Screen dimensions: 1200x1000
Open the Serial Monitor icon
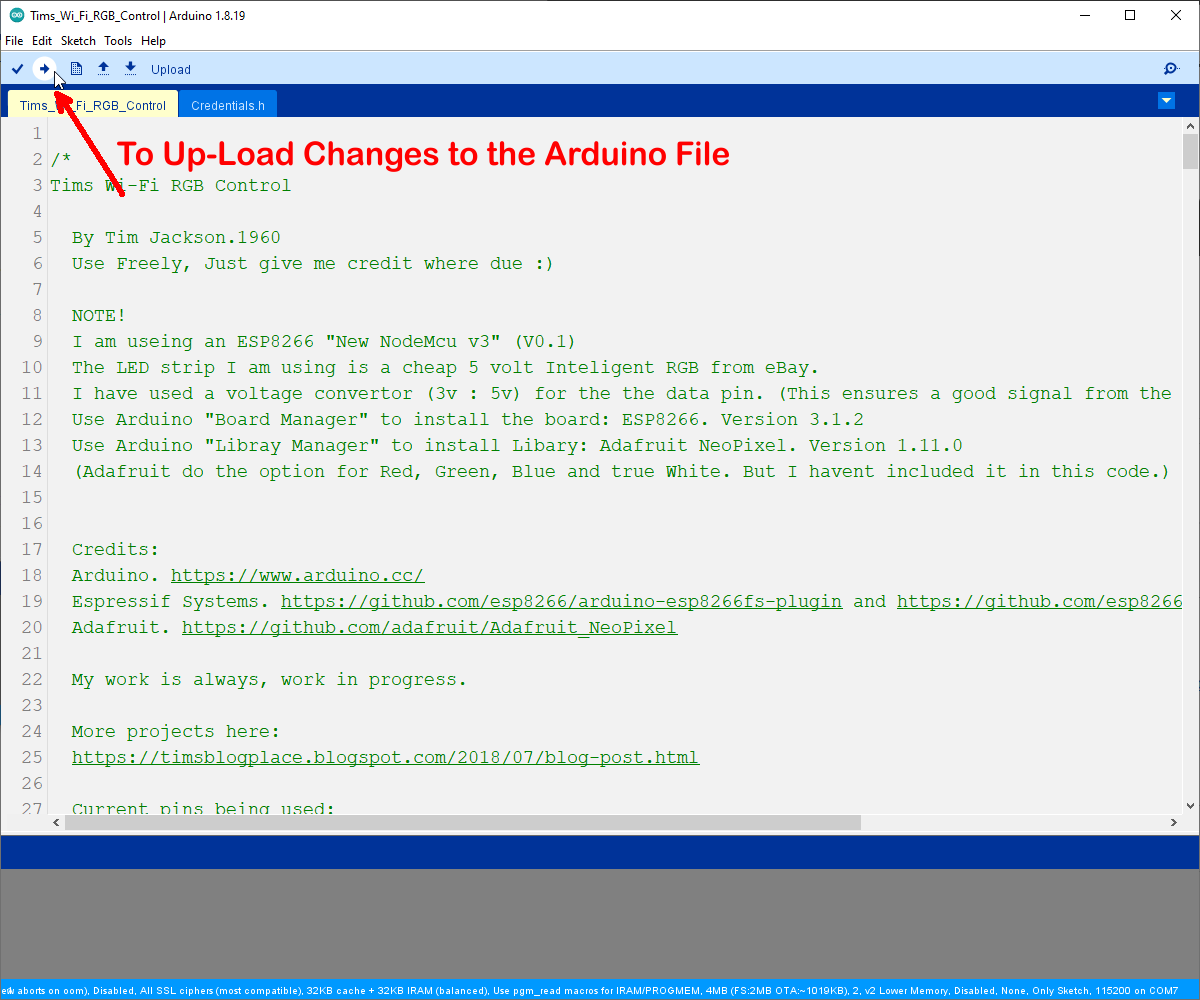(1172, 69)
